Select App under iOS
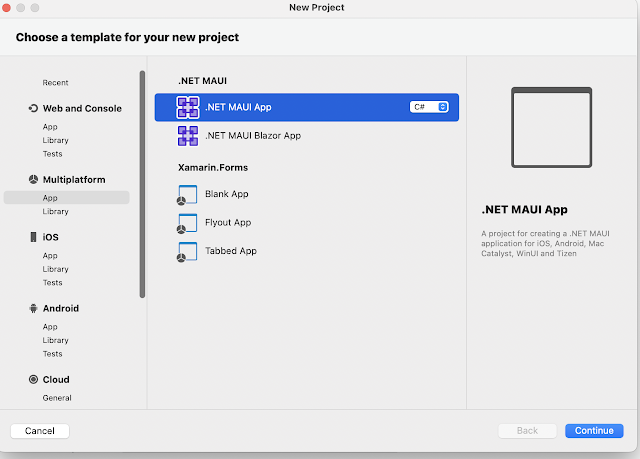640x459 pixels. pos(50,256)
